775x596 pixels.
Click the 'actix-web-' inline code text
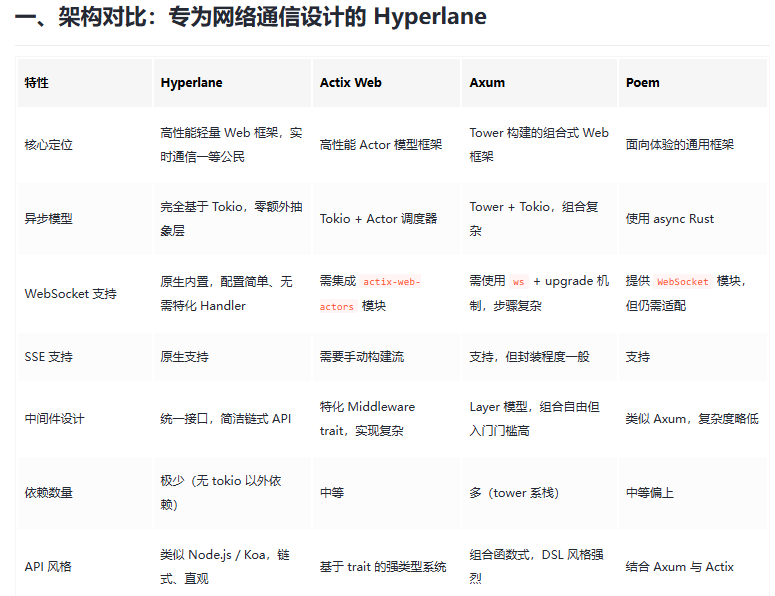[x=391, y=282]
